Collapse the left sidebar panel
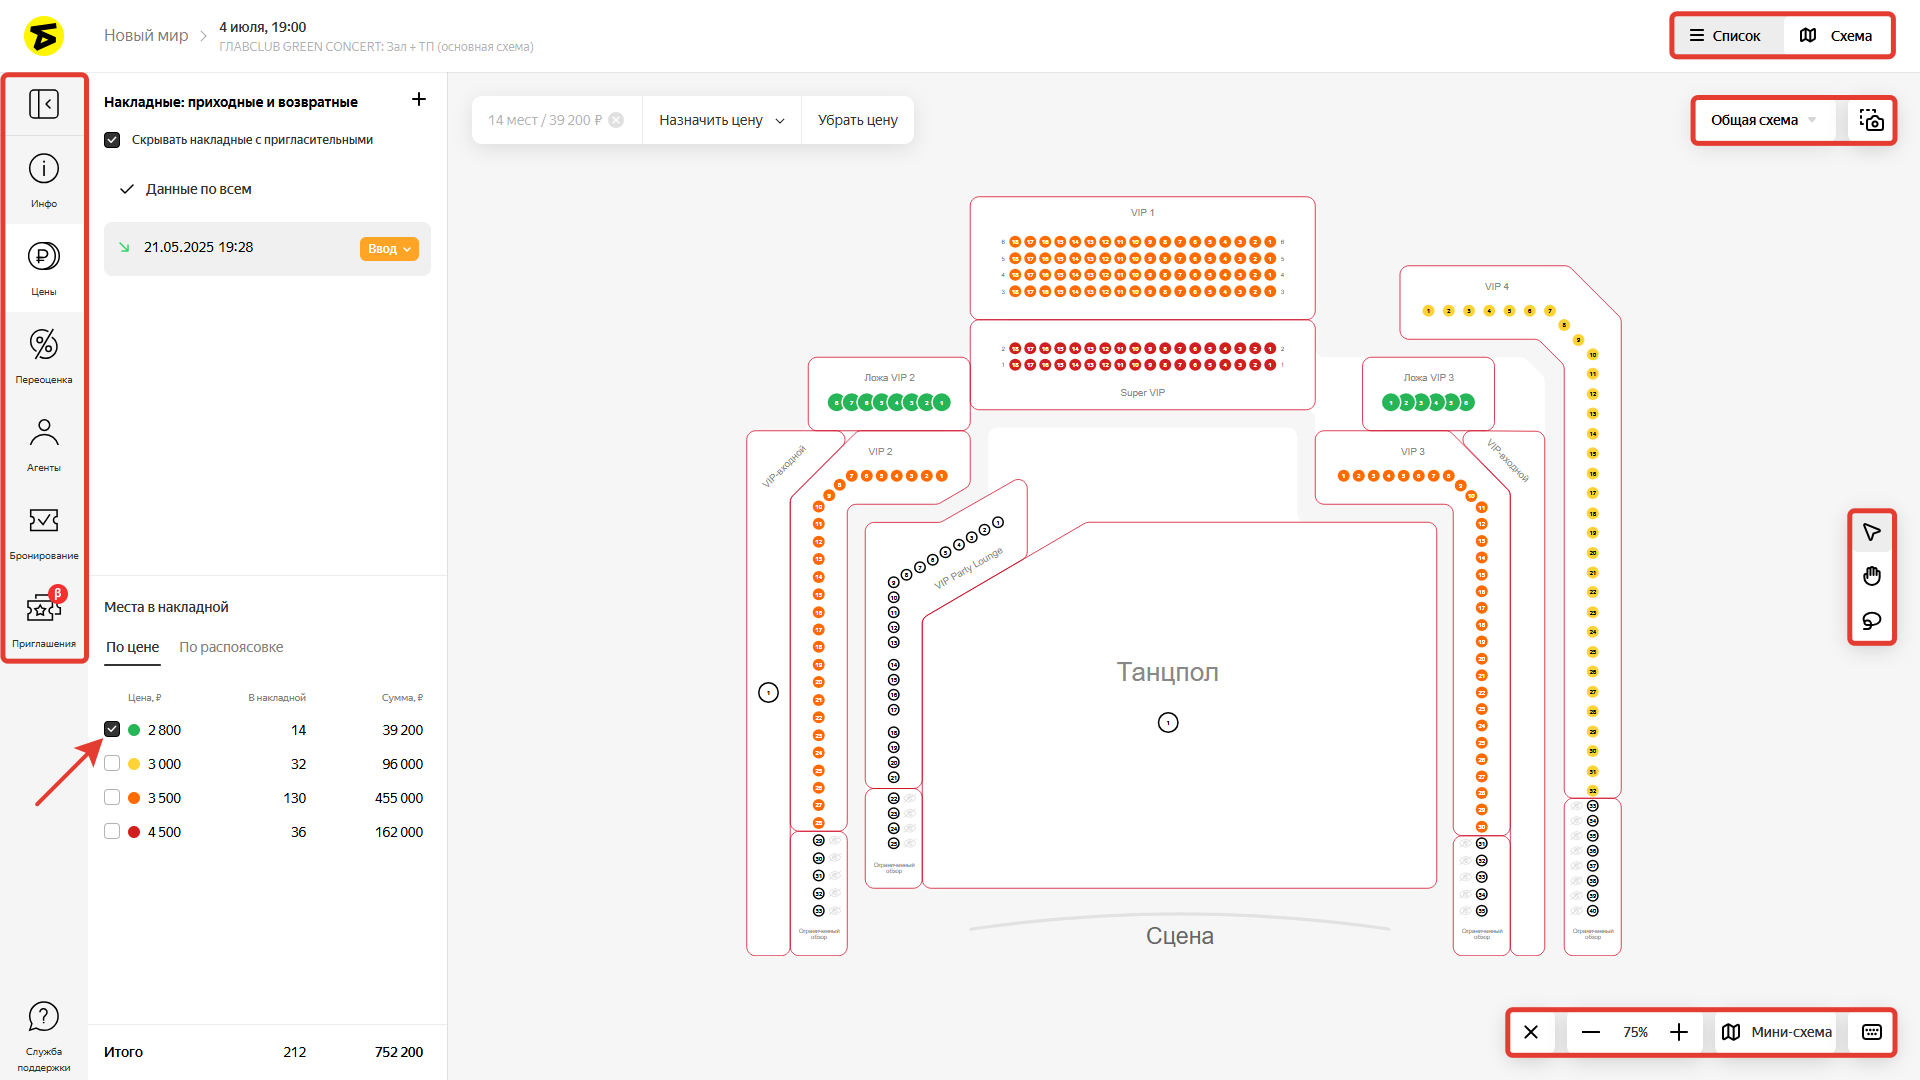This screenshot has height=1080, width=1920. click(x=44, y=104)
